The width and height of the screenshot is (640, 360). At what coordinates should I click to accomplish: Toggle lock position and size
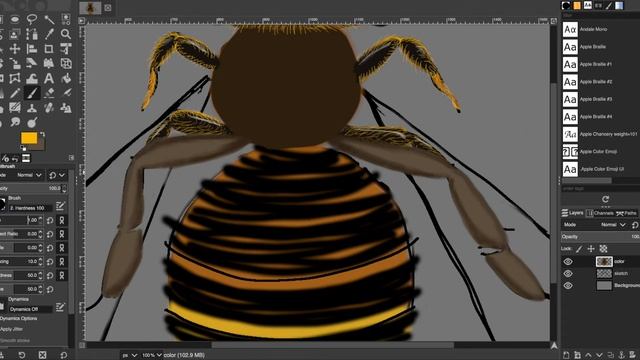(591, 249)
